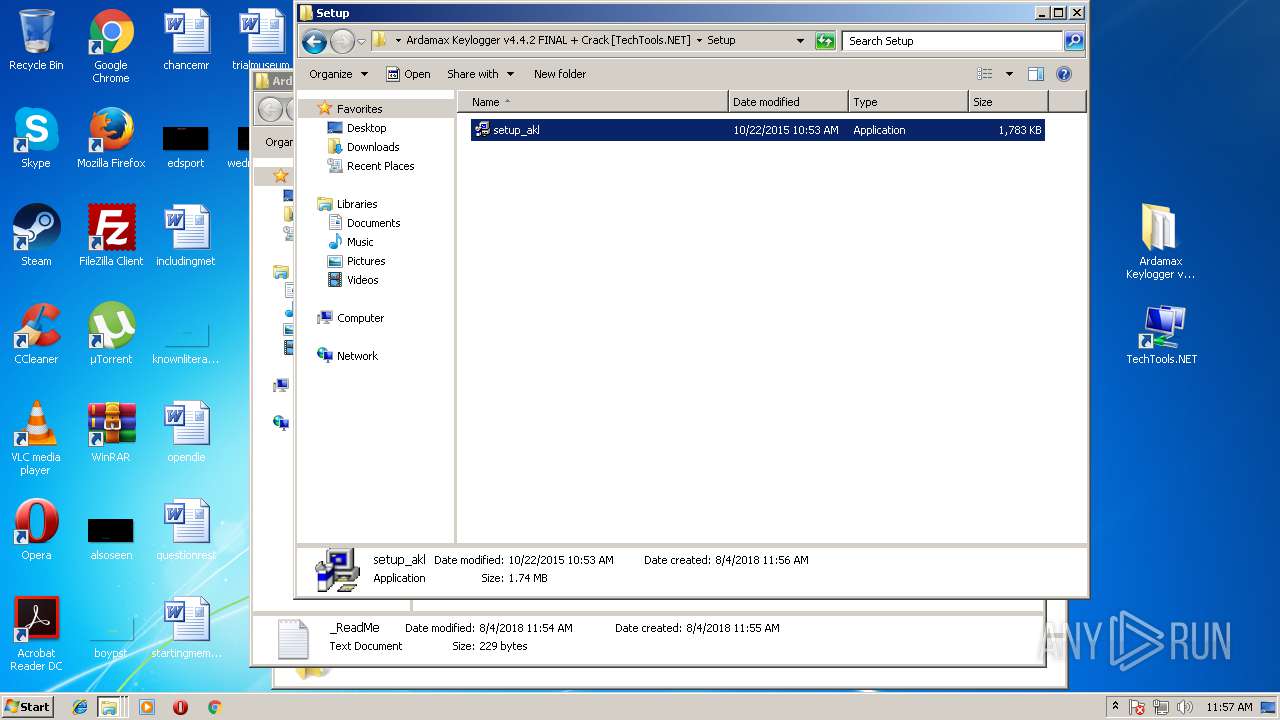Image resolution: width=1280 pixels, height=720 pixels.
Task: Open Downloads in the navigation pane
Action: point(373,147)
